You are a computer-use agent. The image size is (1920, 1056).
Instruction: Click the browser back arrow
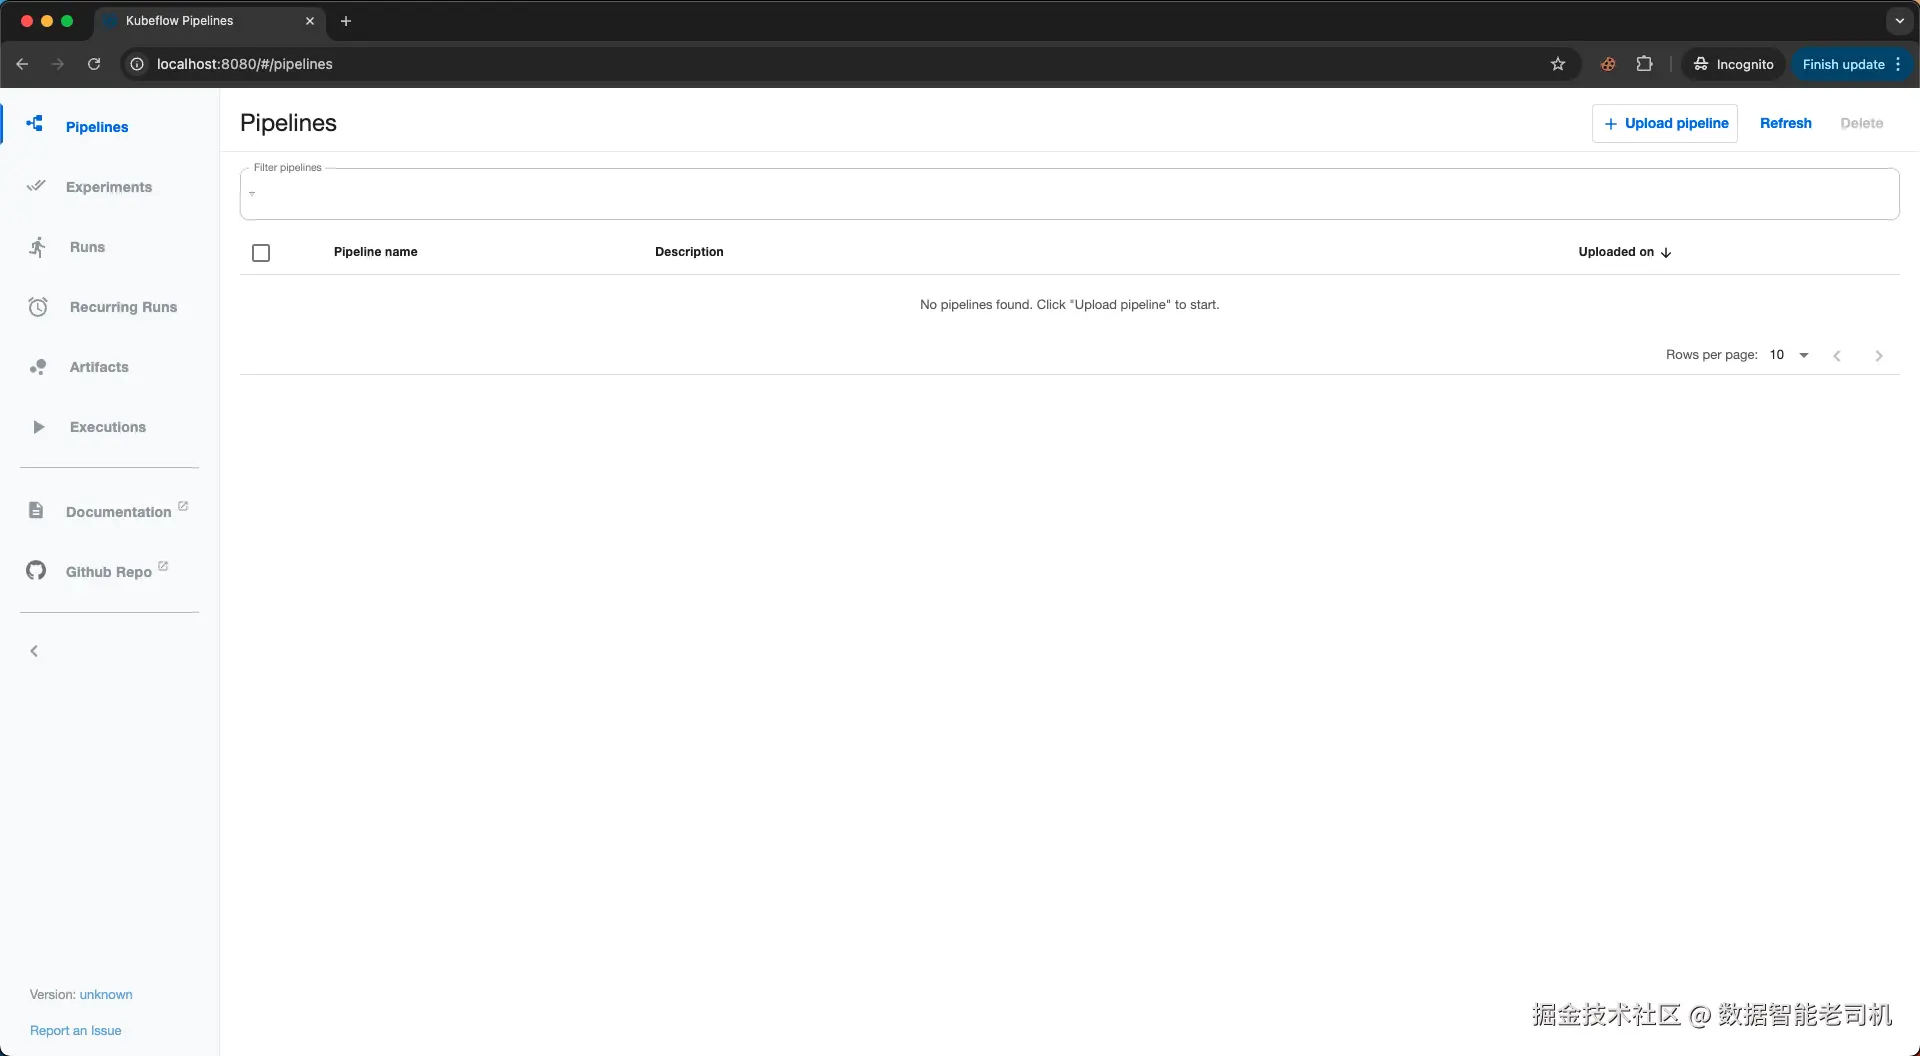[22, 64]
